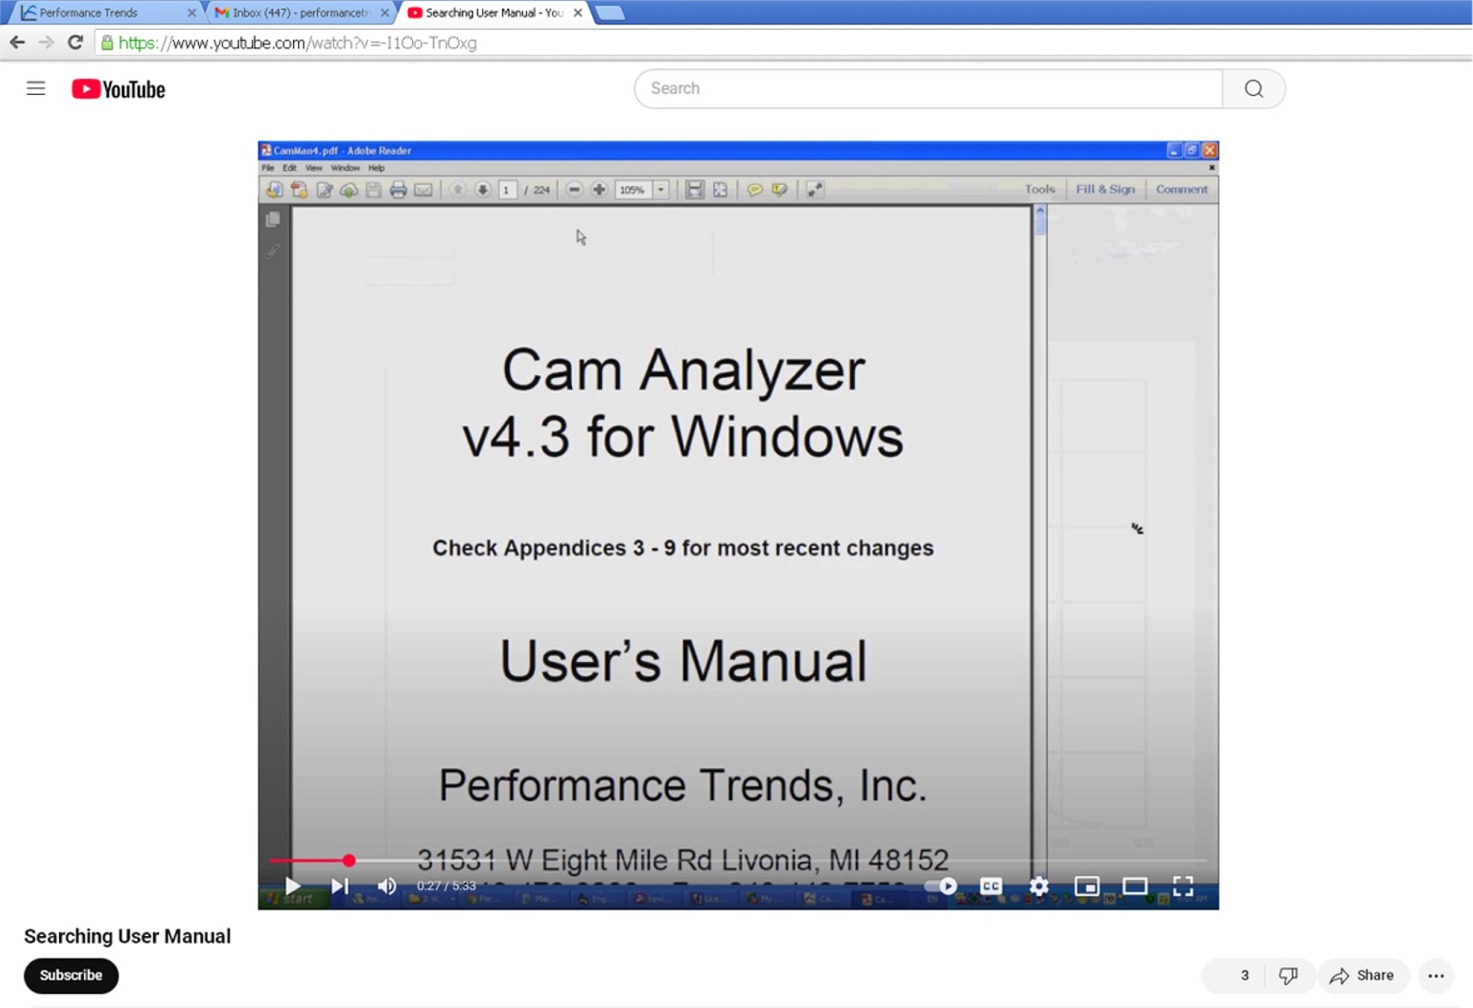Open the Fill & Sign pane
This screenshot has height=1008, width=1473.
point(1105,189)
